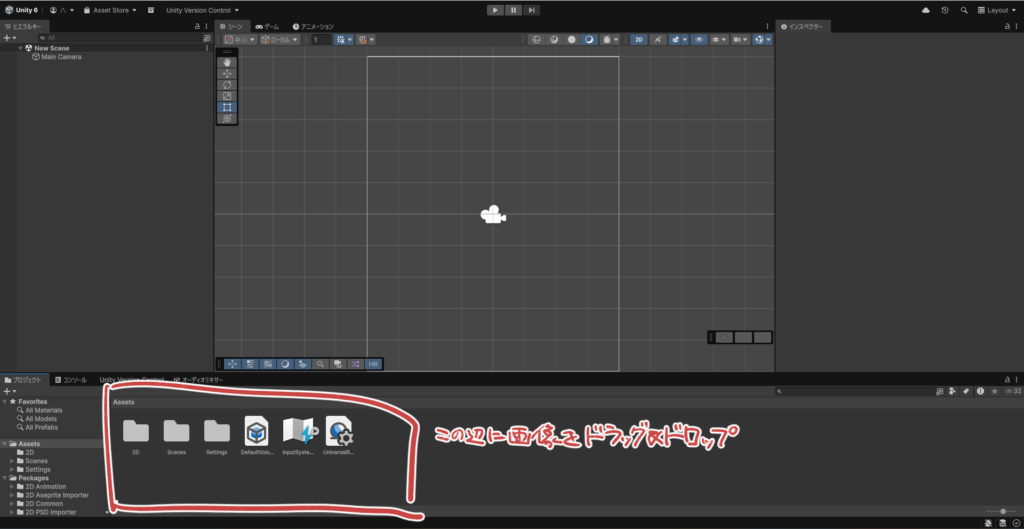The image size is (1024, 529).
Task: Open the Undo History icon
Action: [x=945, y=10]
